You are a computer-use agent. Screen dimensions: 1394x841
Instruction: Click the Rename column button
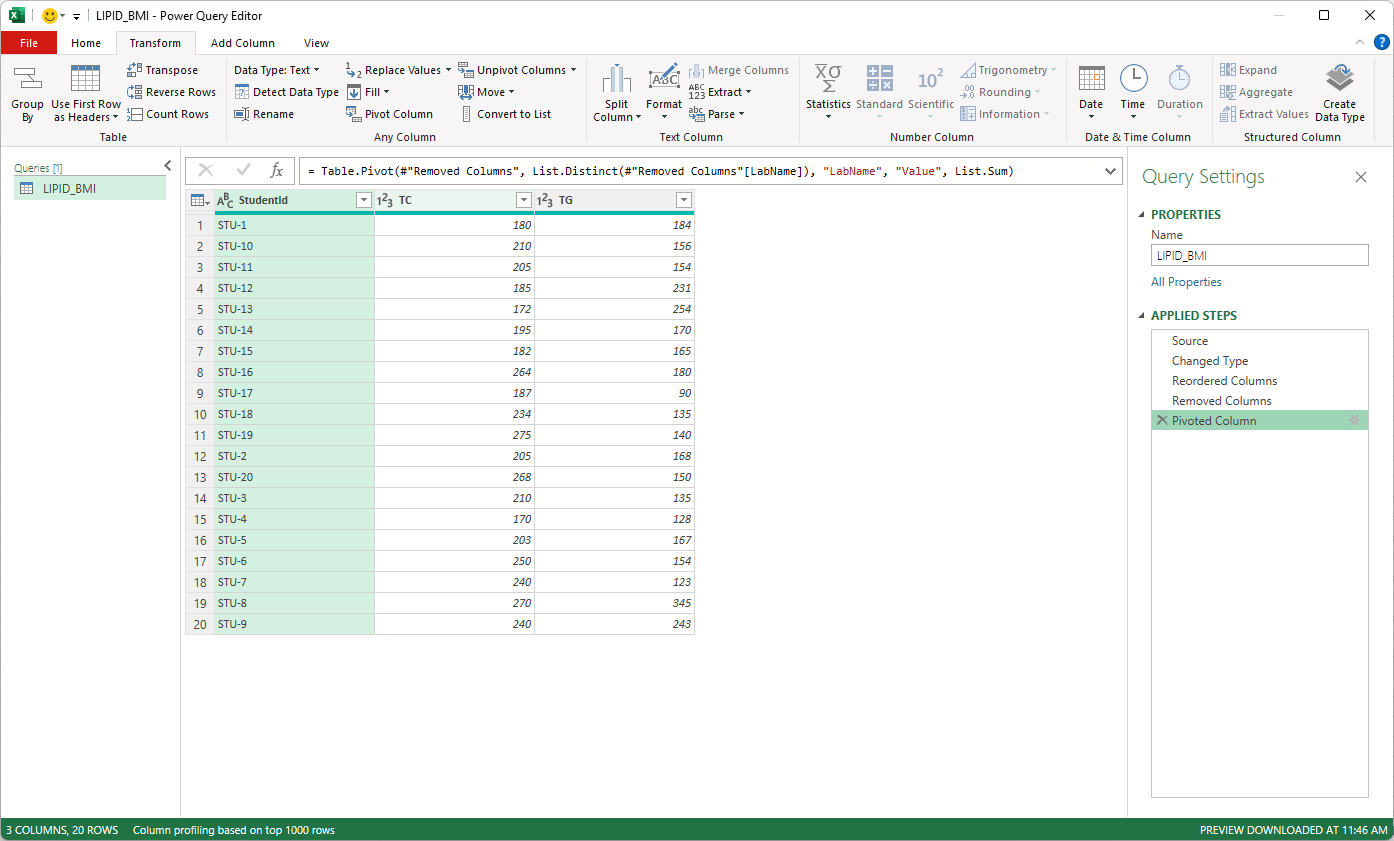(264, 114)
